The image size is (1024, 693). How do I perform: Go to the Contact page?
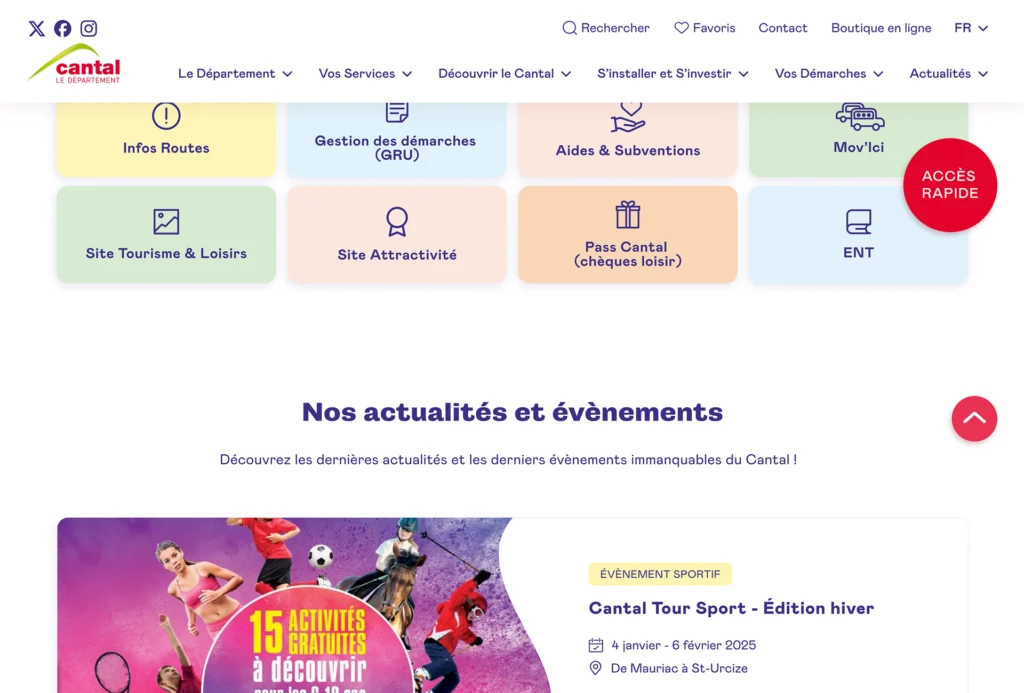tap(782, 28)
